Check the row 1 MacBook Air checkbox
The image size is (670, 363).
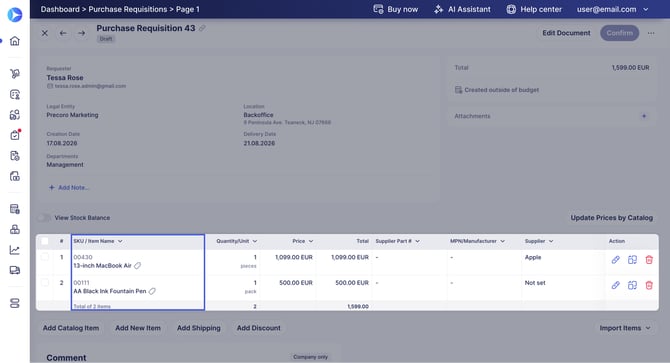tap(44, 257)
